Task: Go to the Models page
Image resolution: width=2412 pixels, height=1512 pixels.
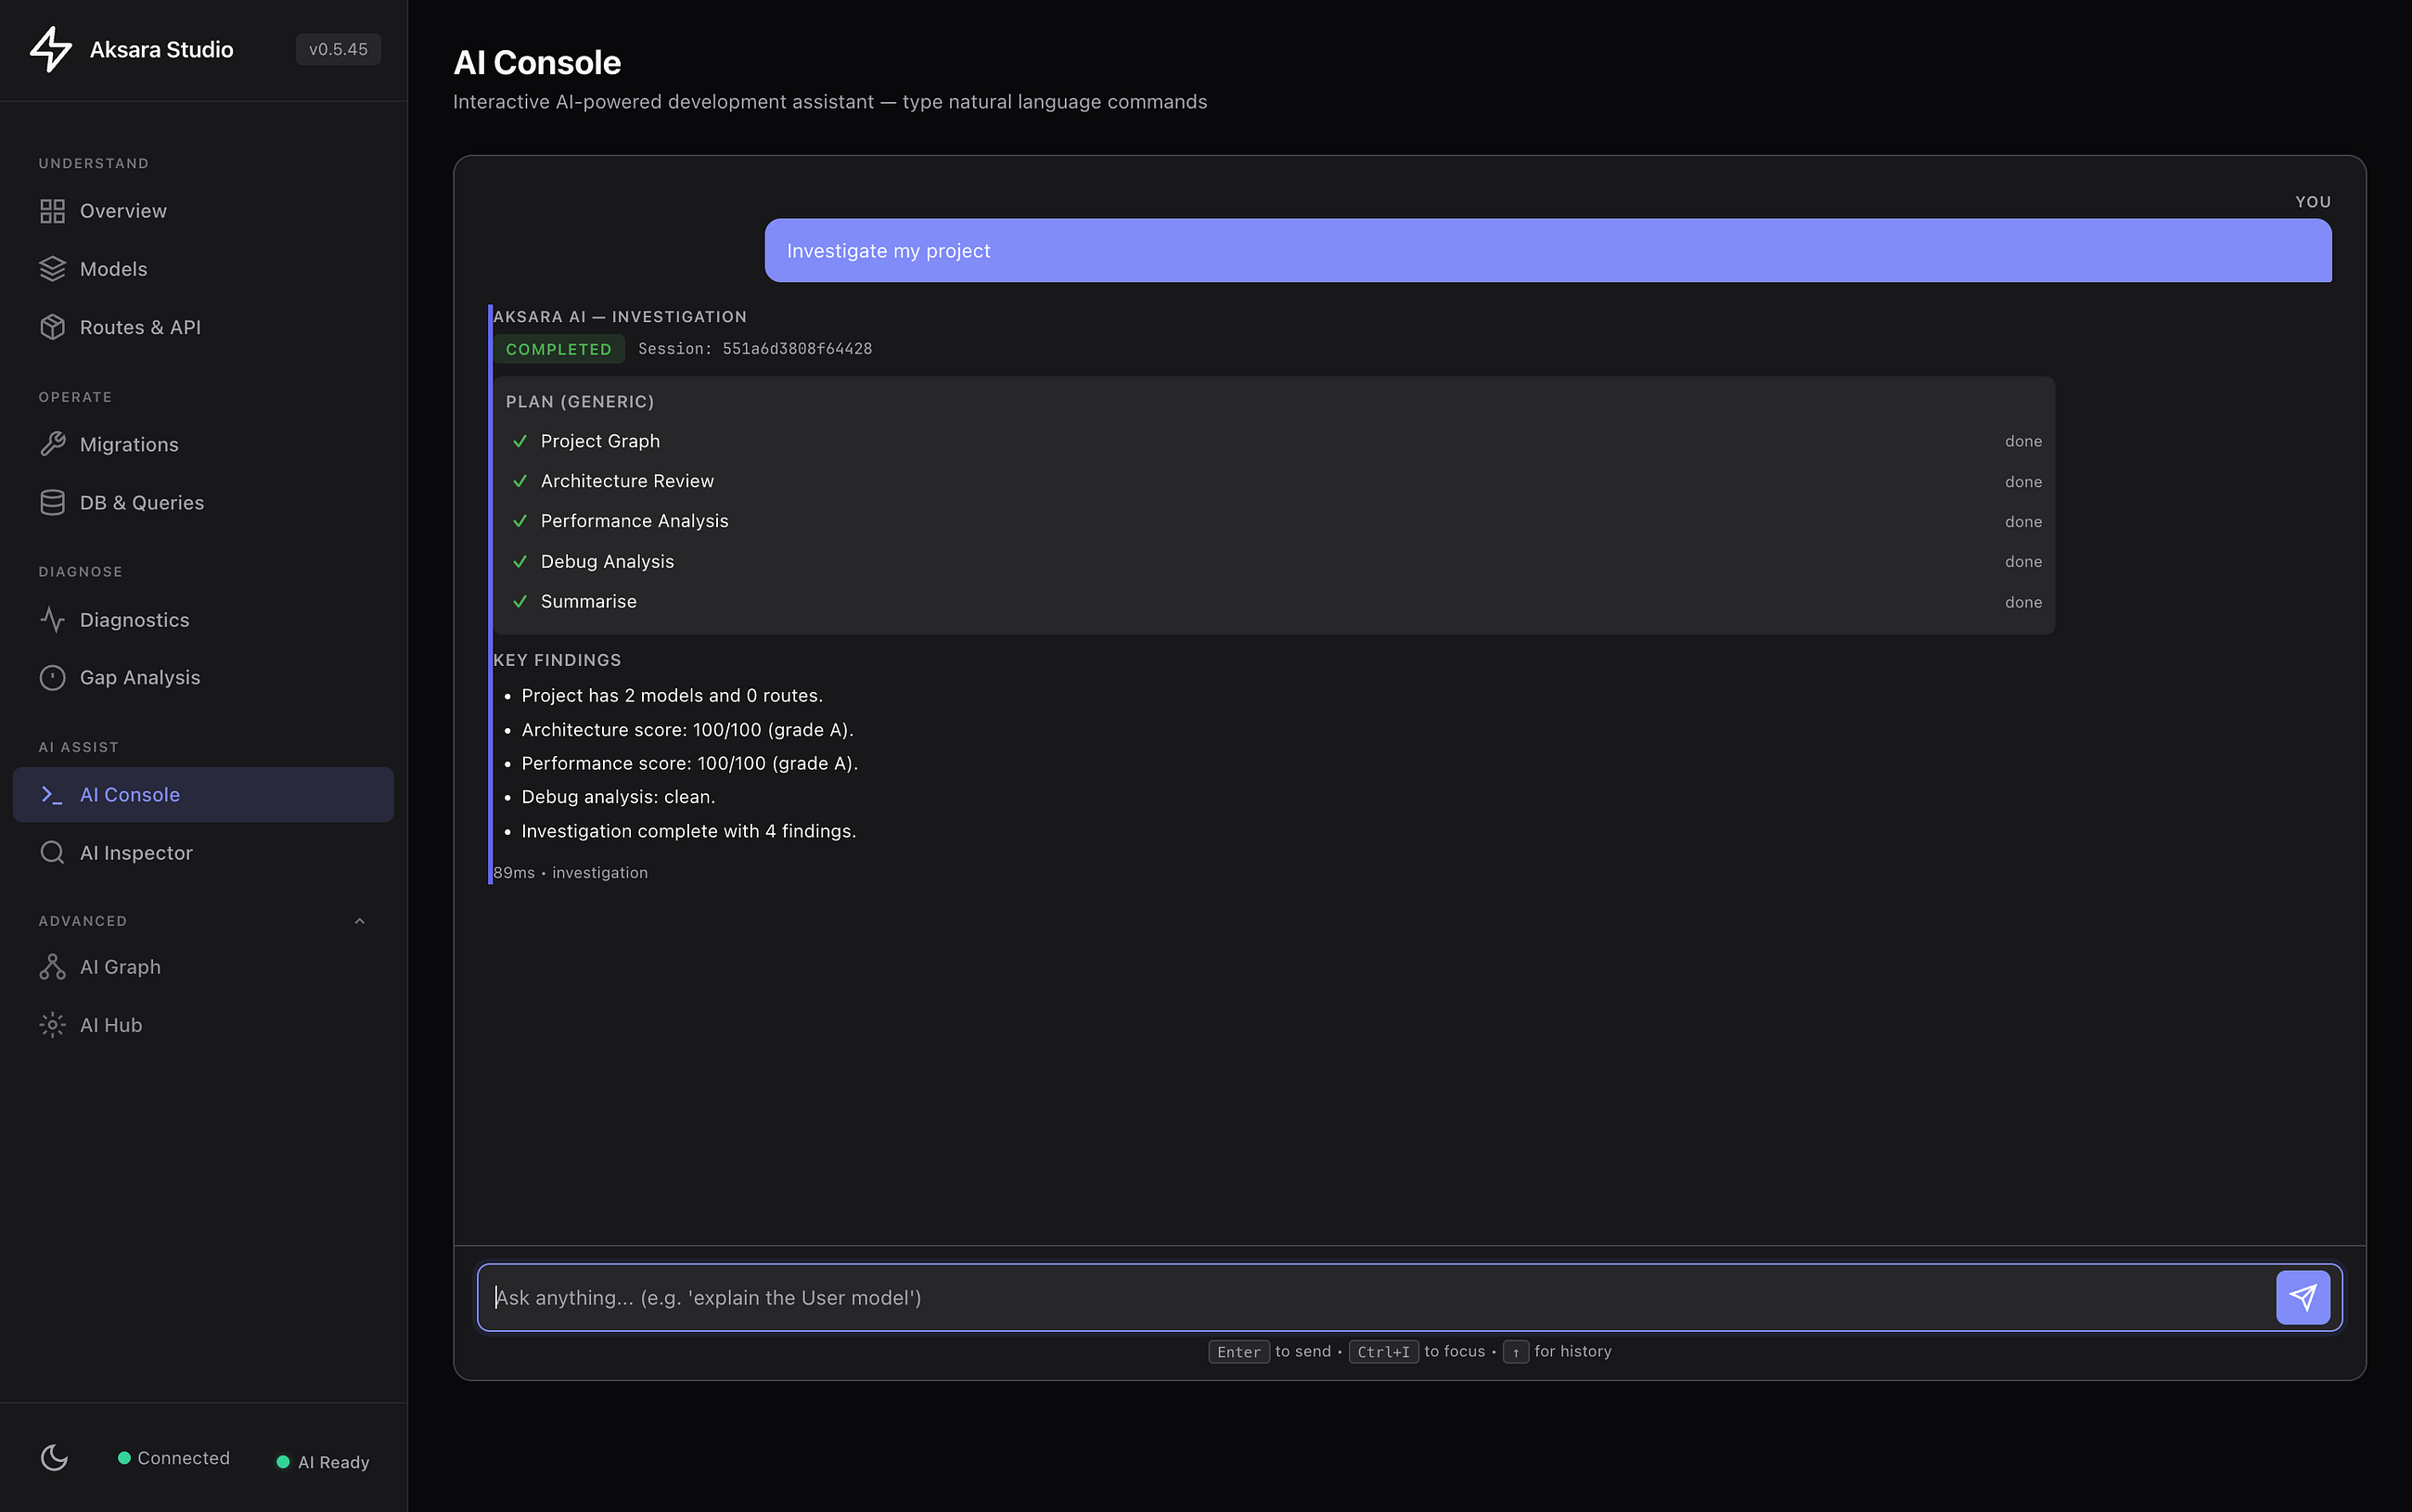Action: 203,269
